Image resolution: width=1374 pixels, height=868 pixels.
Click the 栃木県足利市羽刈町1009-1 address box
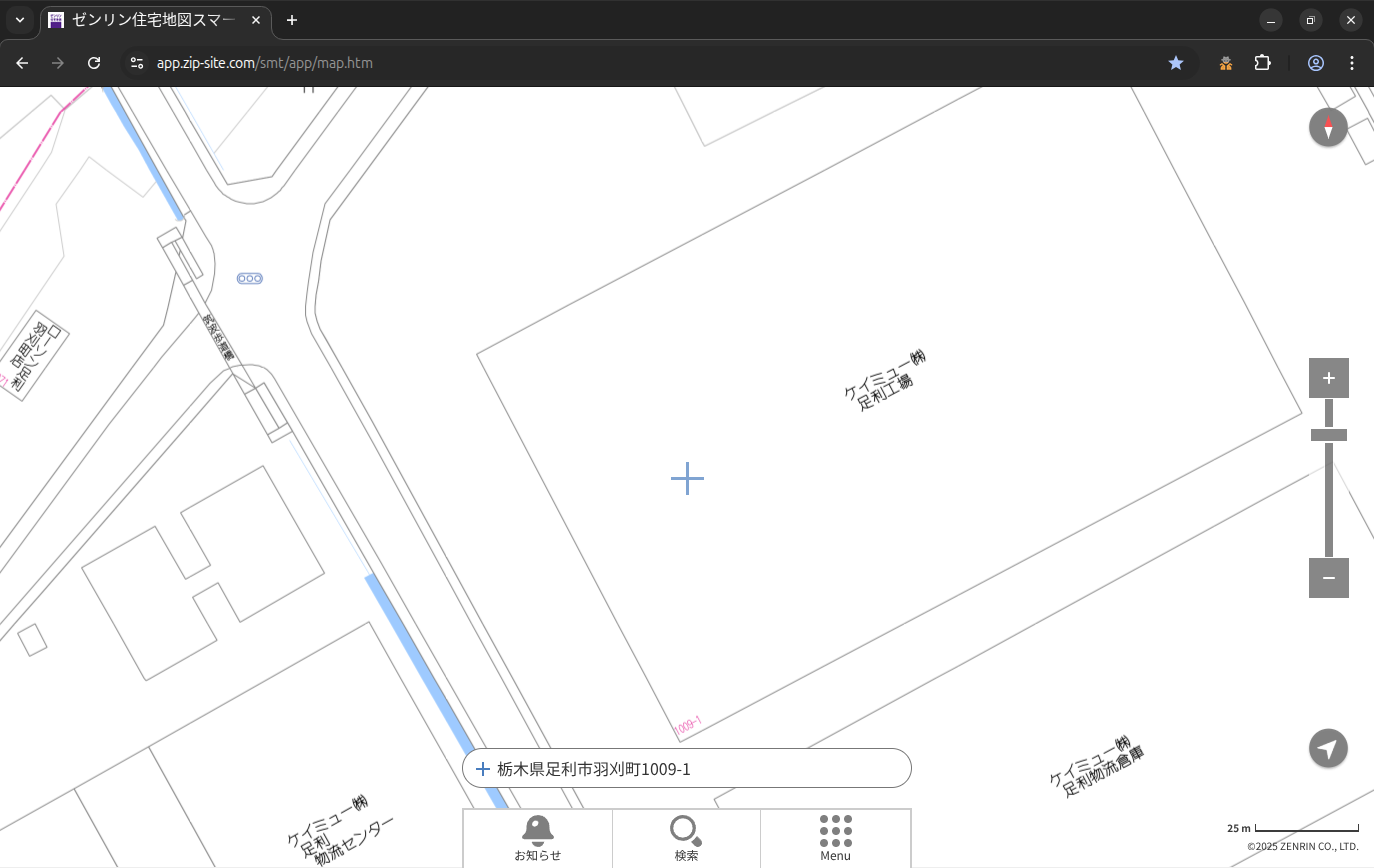[x=686, y=768]
